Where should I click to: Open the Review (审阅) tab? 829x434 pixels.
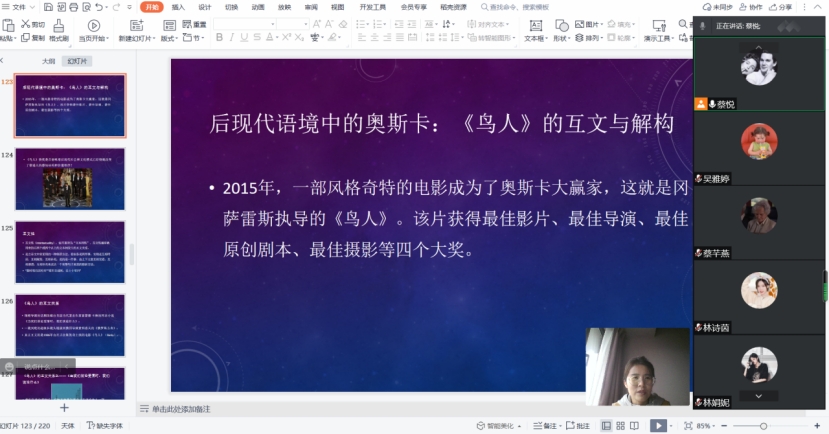(x=311, y=7)
